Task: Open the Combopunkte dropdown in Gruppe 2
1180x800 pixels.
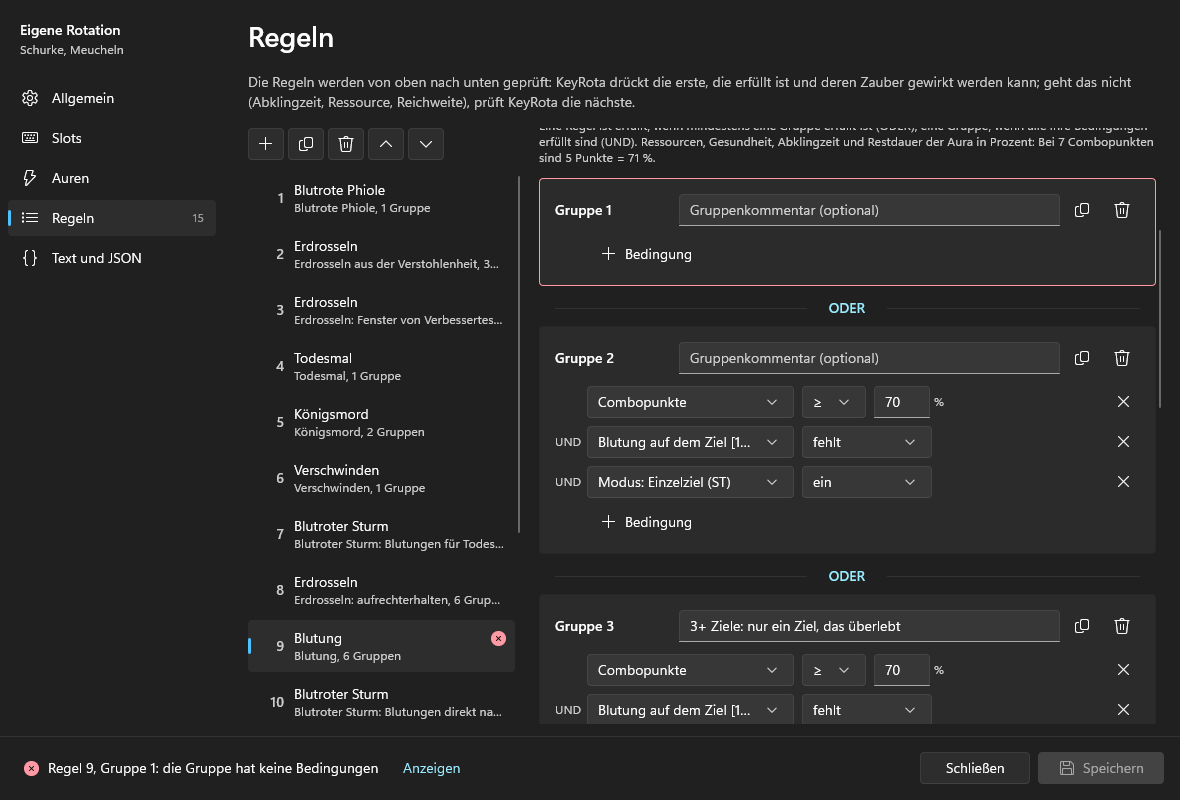Action: 690,402
